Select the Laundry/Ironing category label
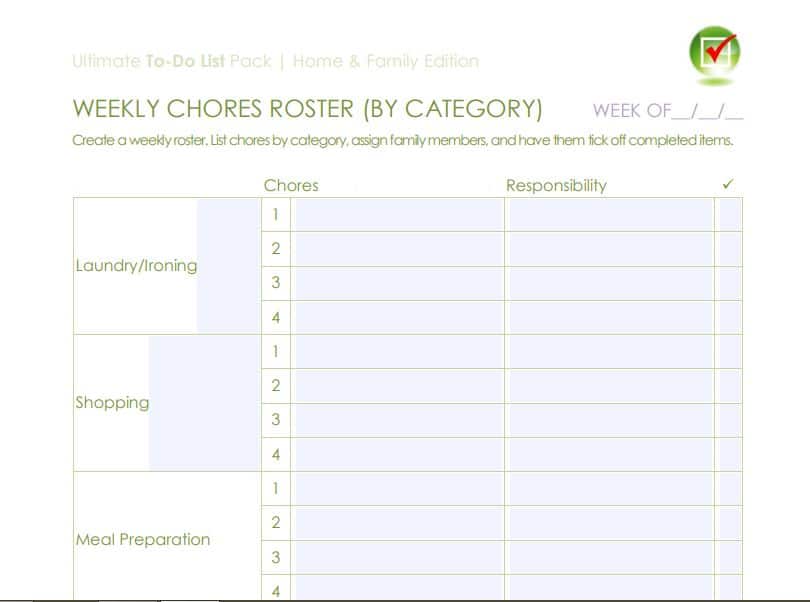The height and width of the screenshot is (602, 810). (x=136, y=266)
